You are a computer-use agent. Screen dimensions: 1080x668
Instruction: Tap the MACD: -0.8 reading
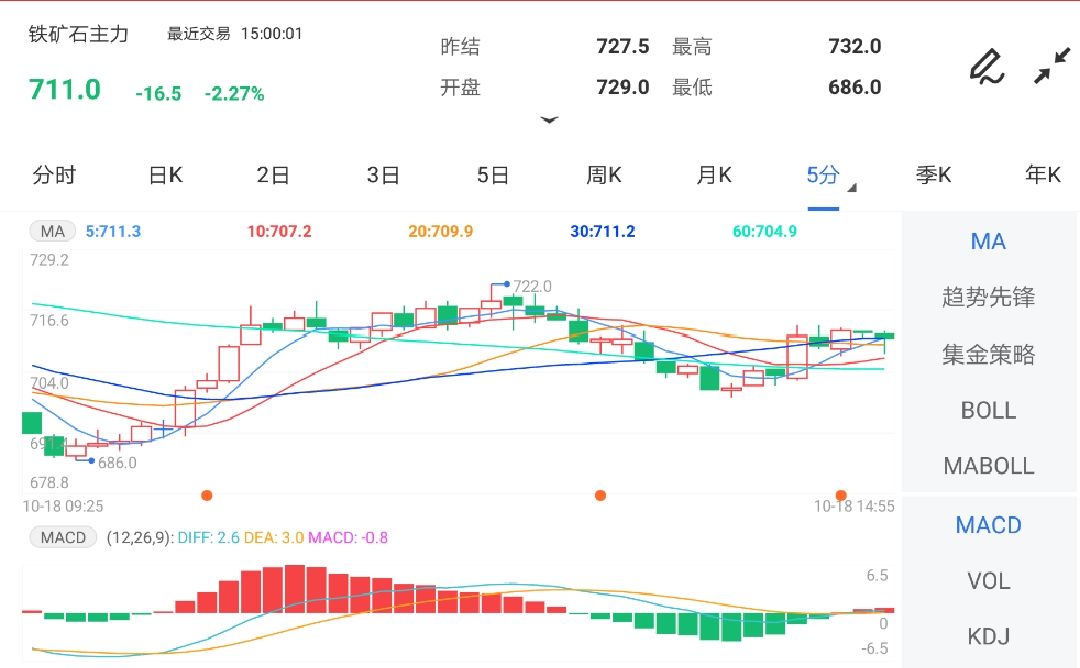coord(348,537)
